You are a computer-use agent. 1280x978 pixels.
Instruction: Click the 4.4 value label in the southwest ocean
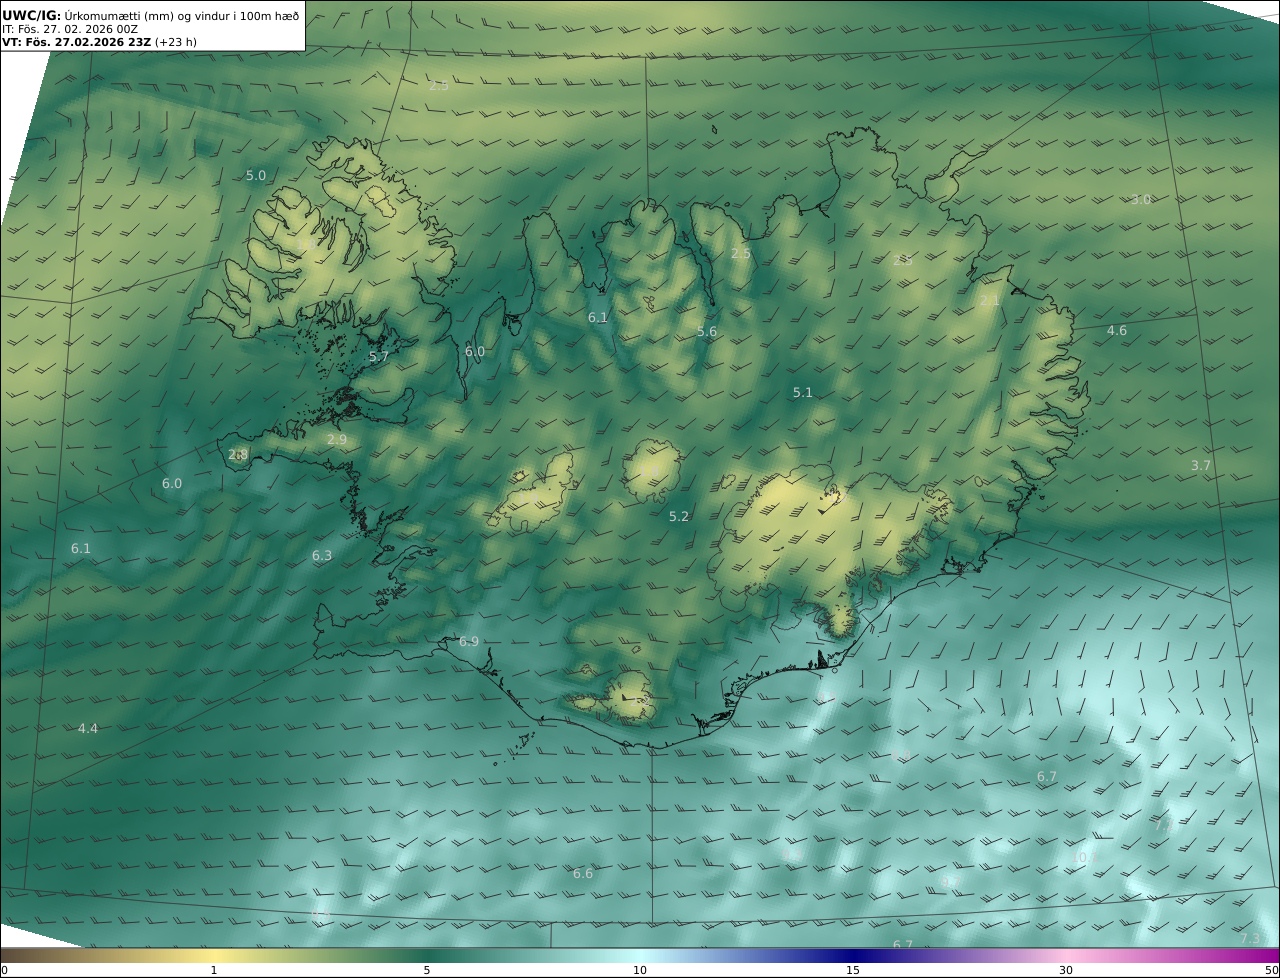[88, 729]
